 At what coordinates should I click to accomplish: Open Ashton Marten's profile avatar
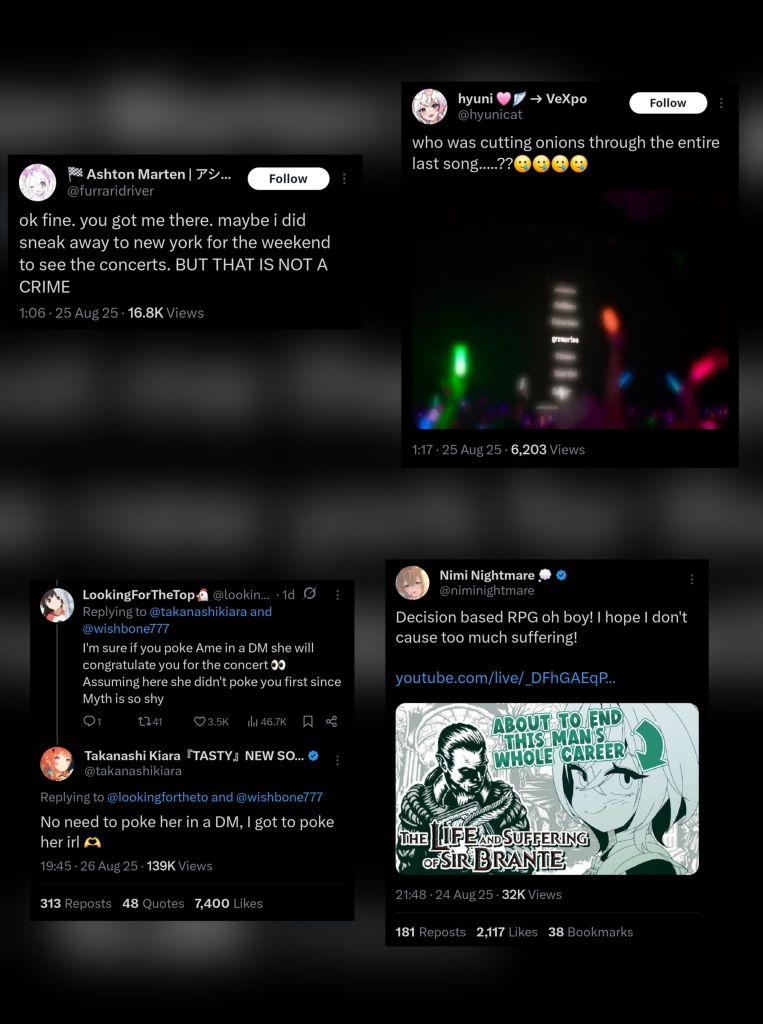[37, 182]
